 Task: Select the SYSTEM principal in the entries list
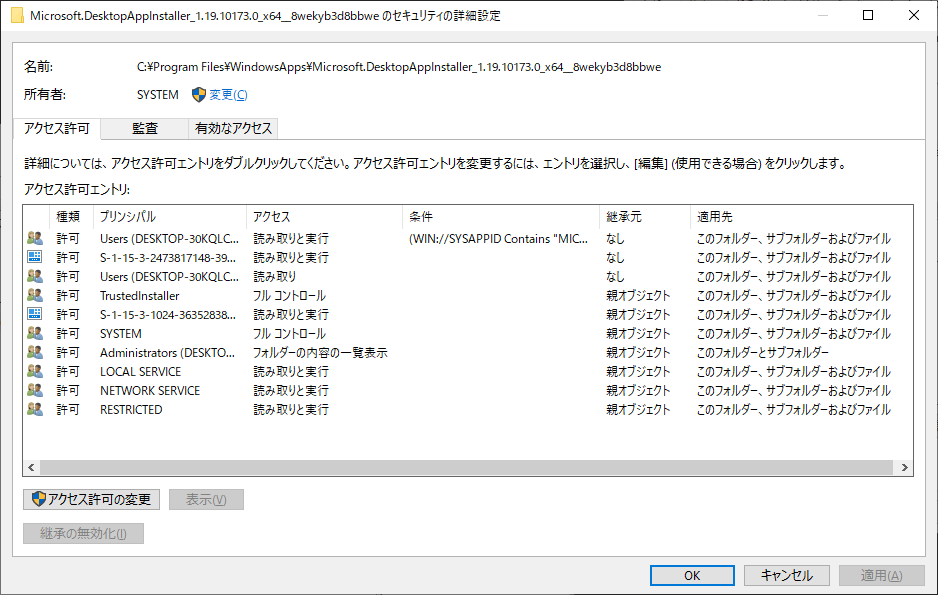click(121, 333)
